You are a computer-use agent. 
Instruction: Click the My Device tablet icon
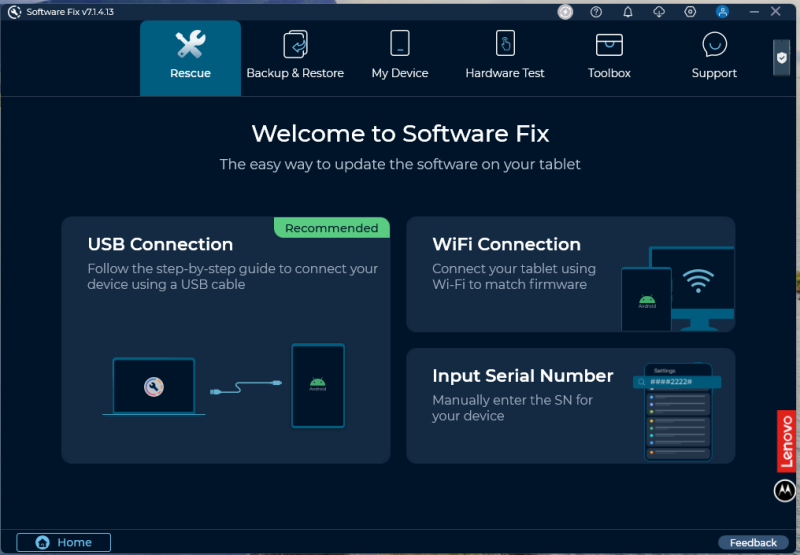tap(399, 43)
